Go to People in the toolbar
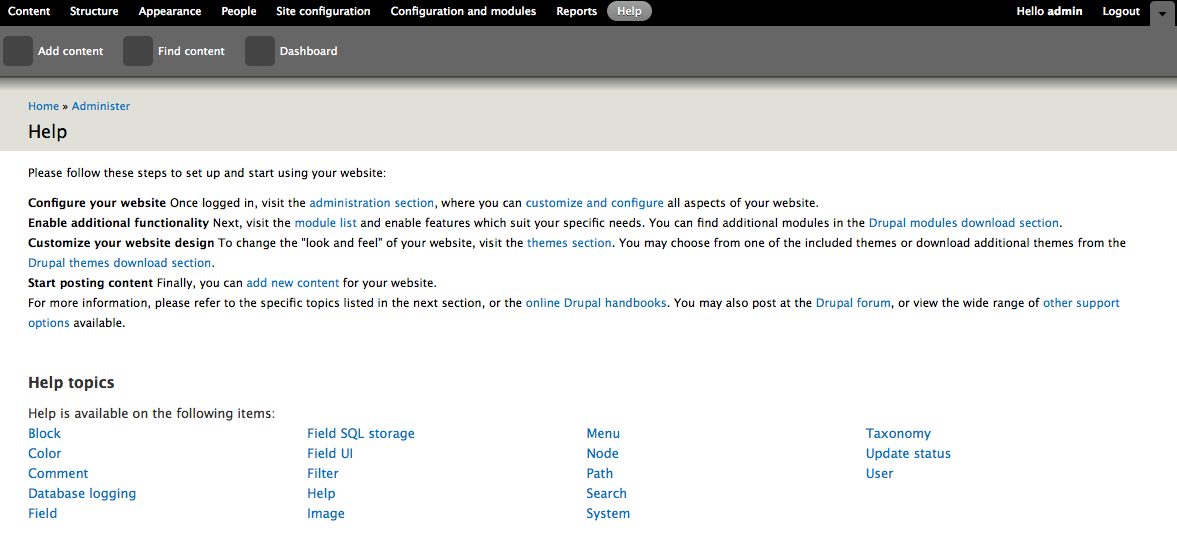 [239, 11]
